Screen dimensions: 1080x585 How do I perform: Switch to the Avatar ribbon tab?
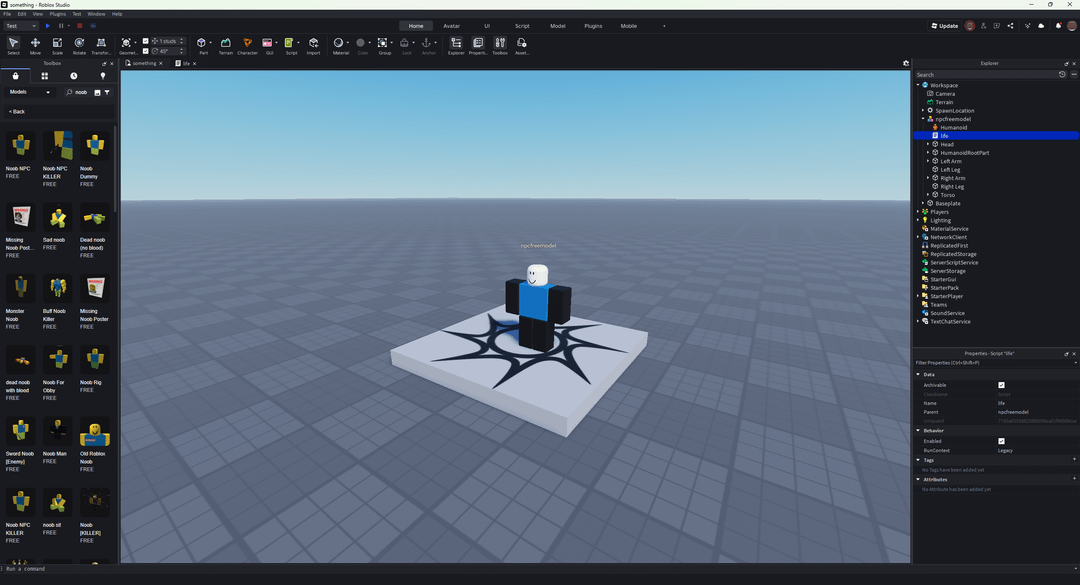click(x=451, y=26)
